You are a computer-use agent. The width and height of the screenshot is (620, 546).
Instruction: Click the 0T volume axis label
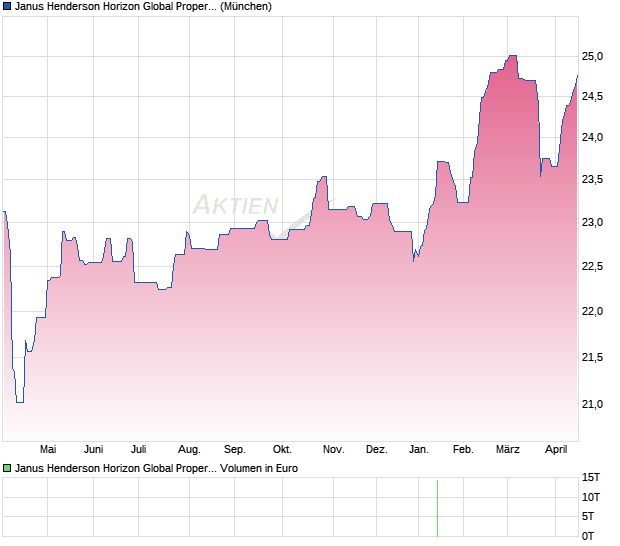point(588,536)
